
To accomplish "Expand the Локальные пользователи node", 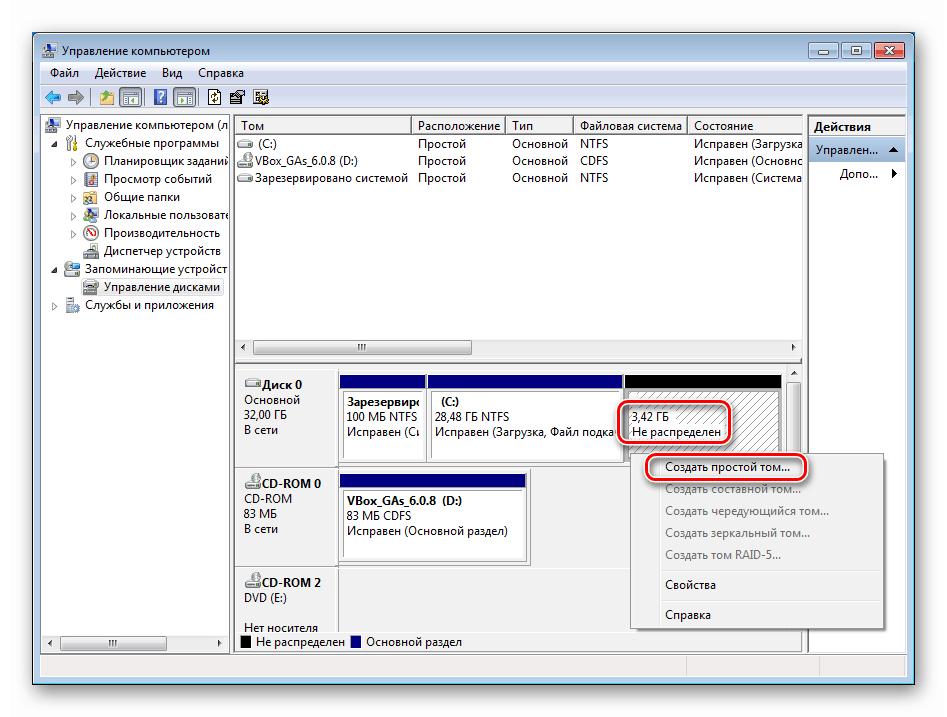I will coord(73,216).
